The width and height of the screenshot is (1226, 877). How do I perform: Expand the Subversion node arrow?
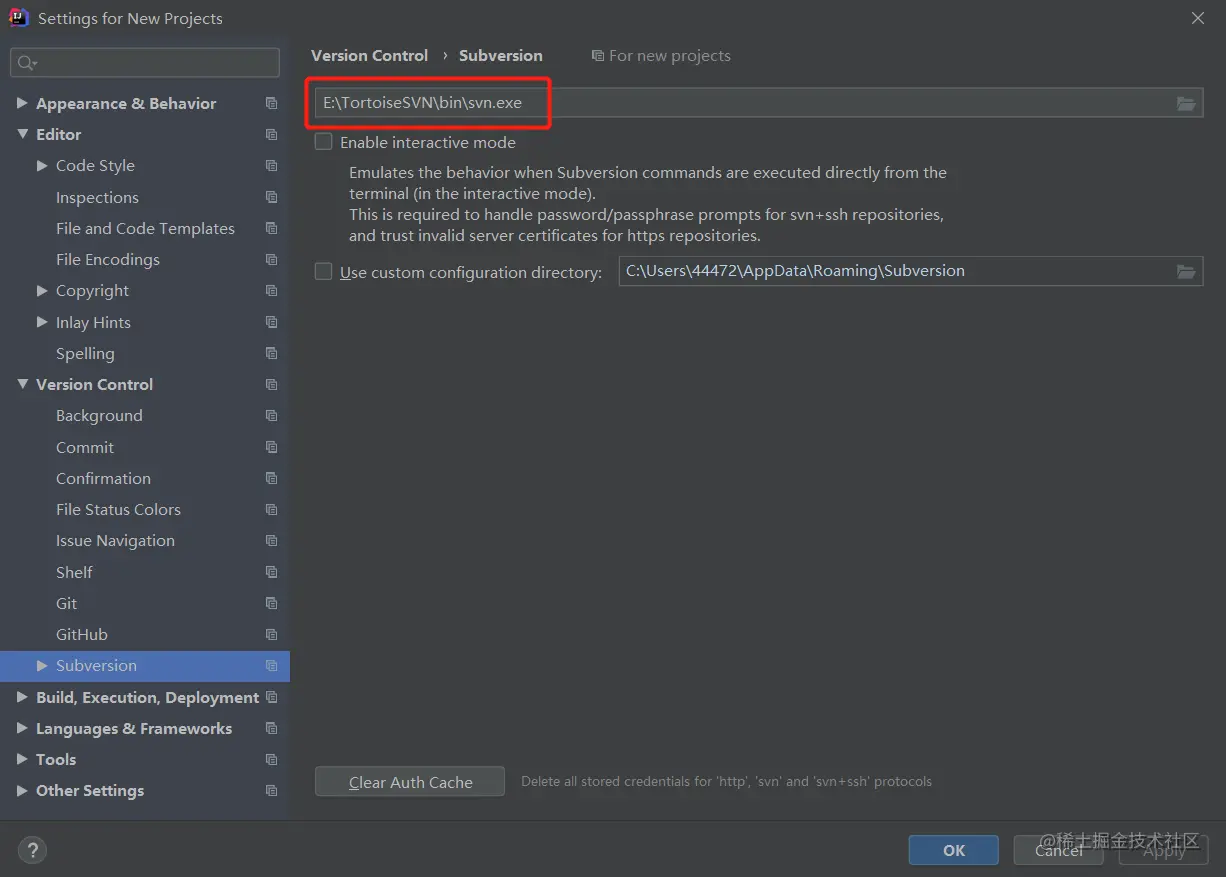42,665
